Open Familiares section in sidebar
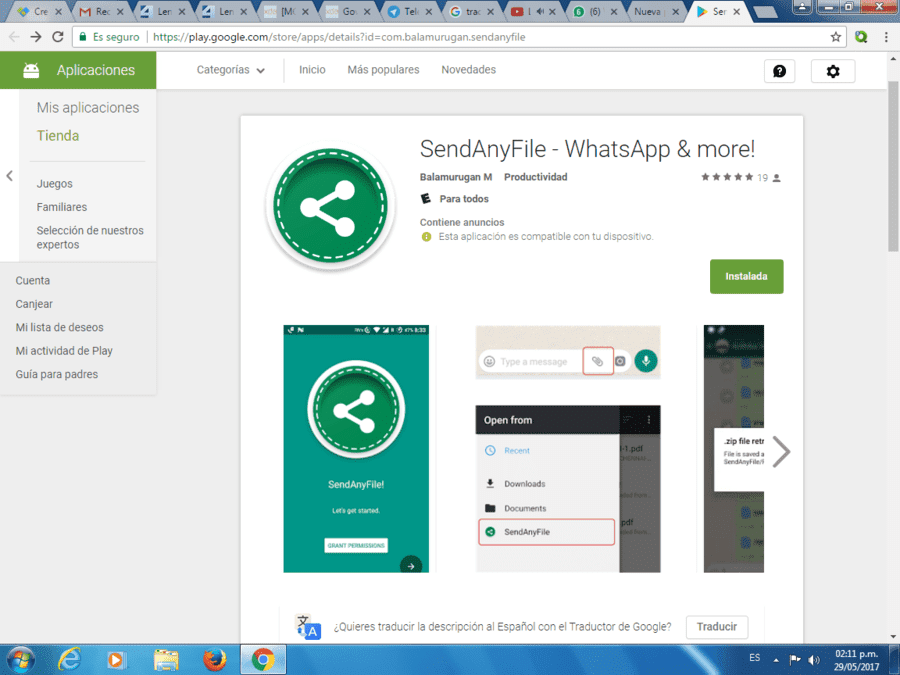 pyautogui.click(x=62, y=207)
